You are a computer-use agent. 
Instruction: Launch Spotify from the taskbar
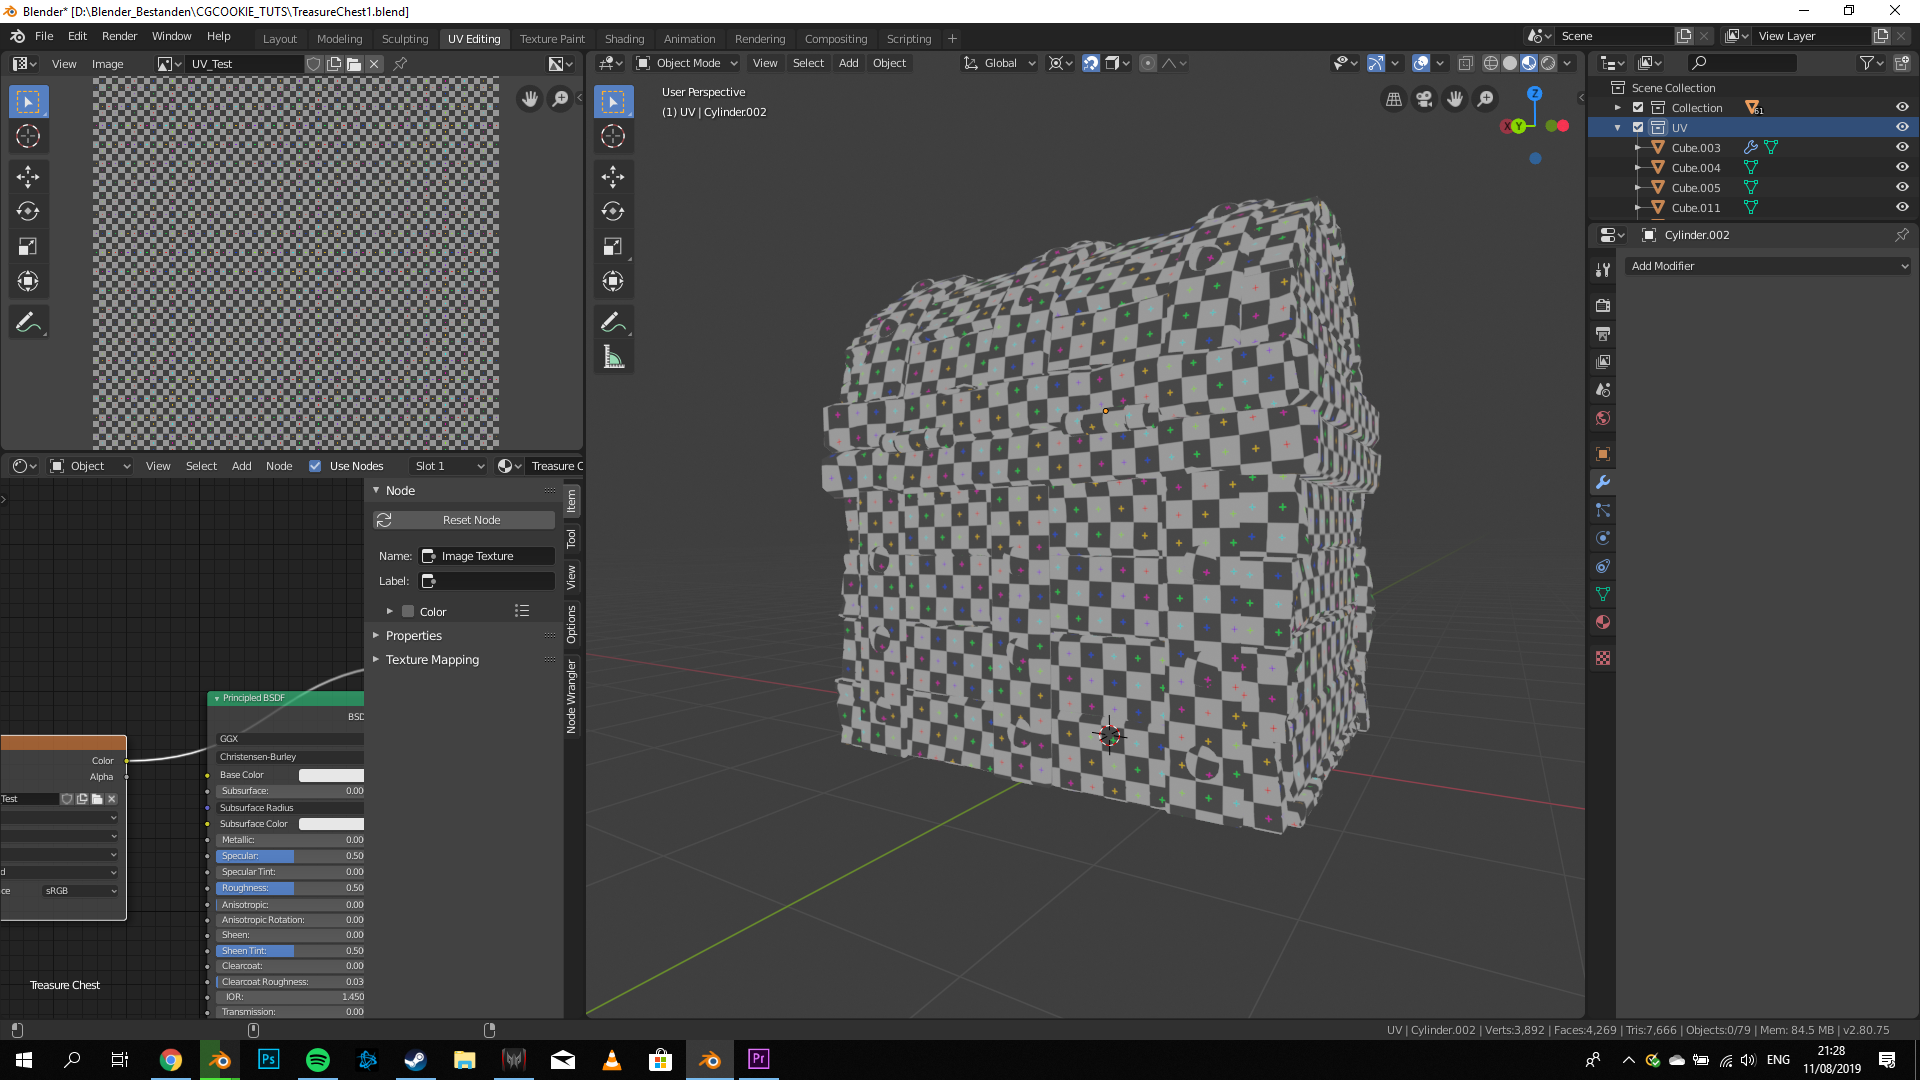[x=317, y=1060]
